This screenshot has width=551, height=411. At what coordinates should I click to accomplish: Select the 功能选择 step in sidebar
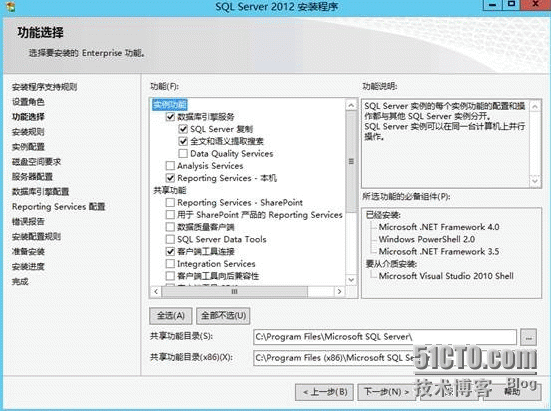click(x=28, y=117)
